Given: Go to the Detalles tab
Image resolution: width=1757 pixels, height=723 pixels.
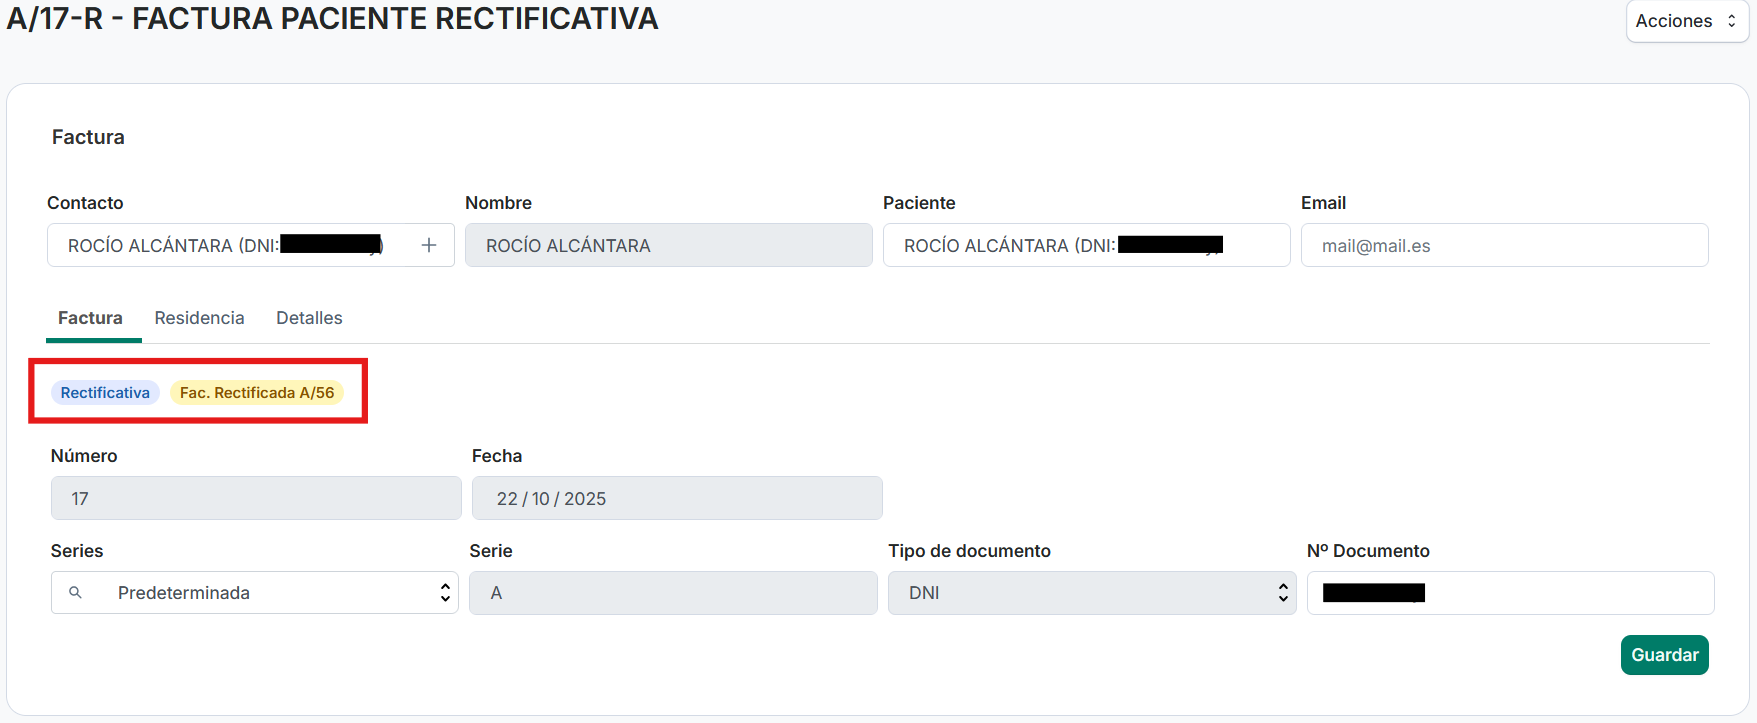Looking at the screenshot, I should coord(309,318).
